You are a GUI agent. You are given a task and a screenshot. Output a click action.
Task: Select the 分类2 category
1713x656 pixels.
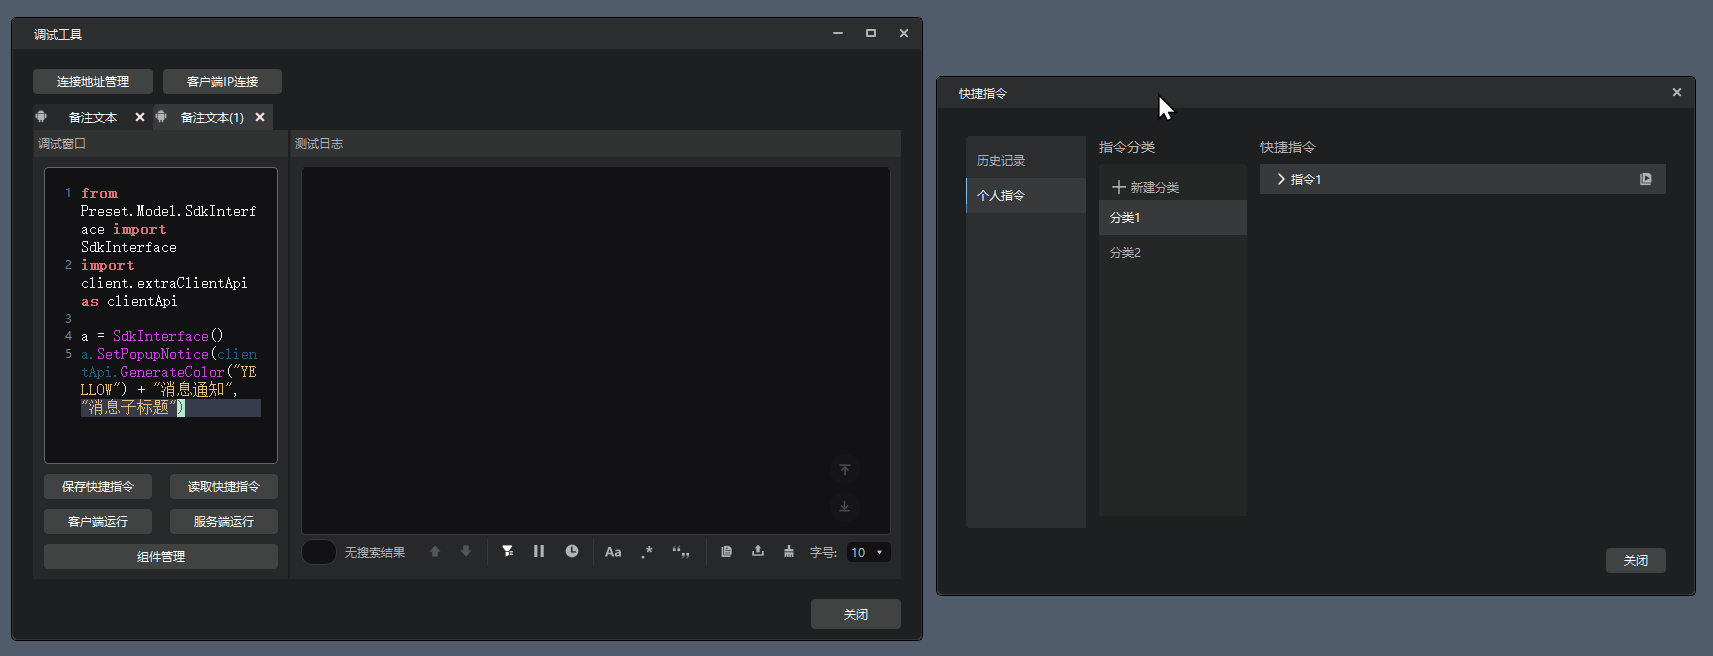1126,253
